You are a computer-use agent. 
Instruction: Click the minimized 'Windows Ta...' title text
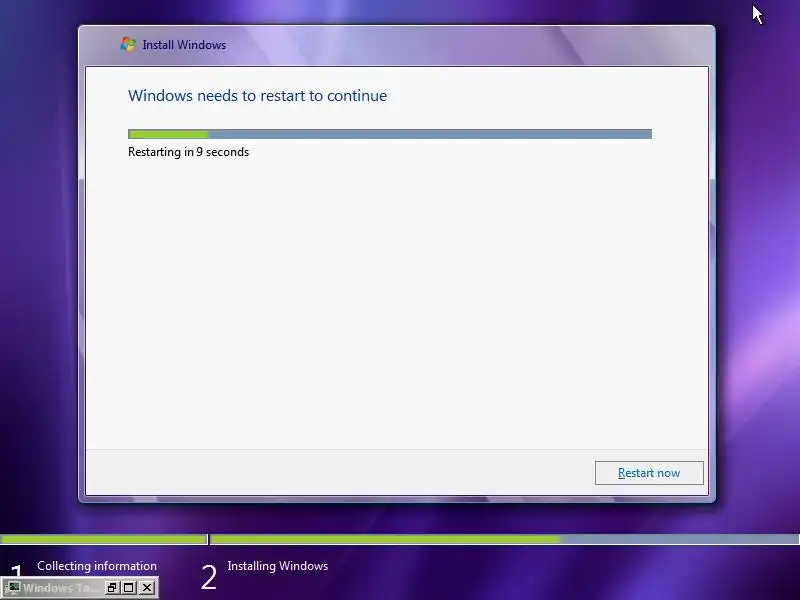60,588
